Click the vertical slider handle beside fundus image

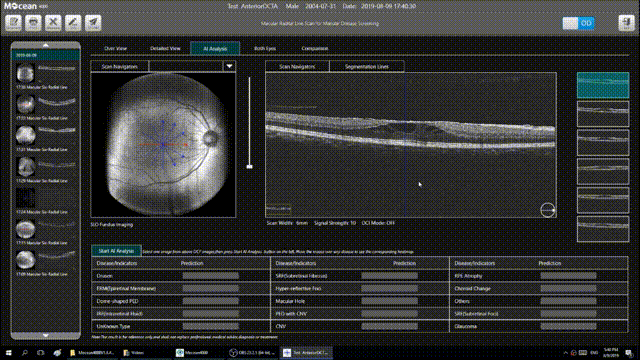(249, 167)
